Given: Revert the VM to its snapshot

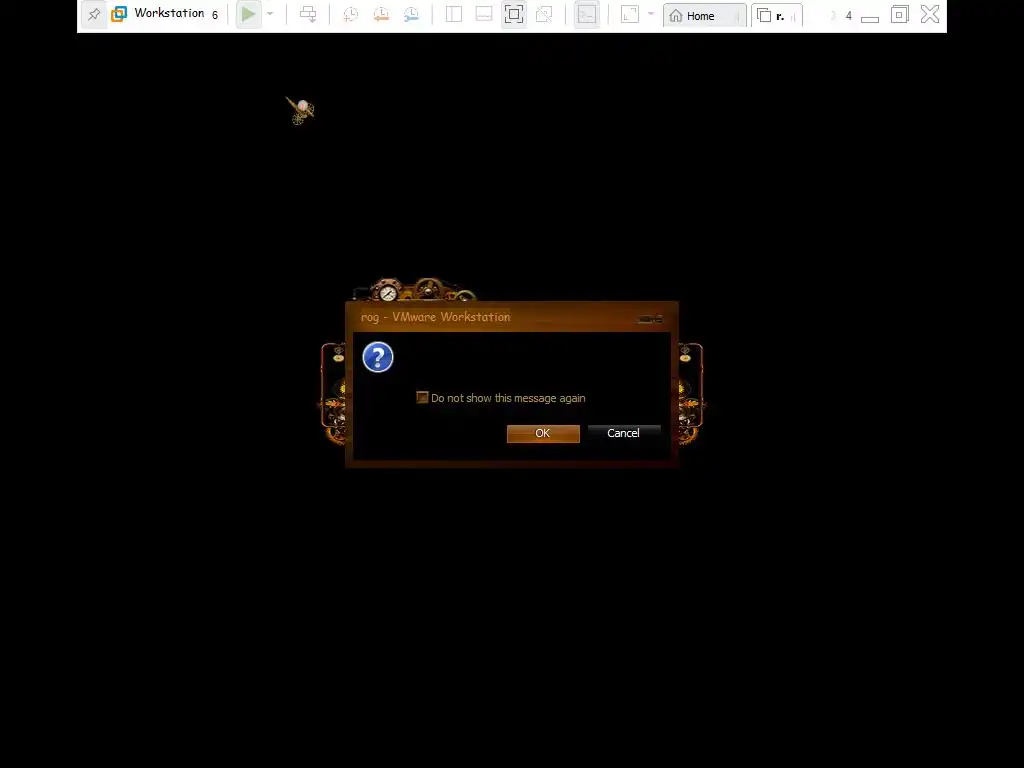Looking at the screenshot, I should pyautogui.click(x=381, y=14).
